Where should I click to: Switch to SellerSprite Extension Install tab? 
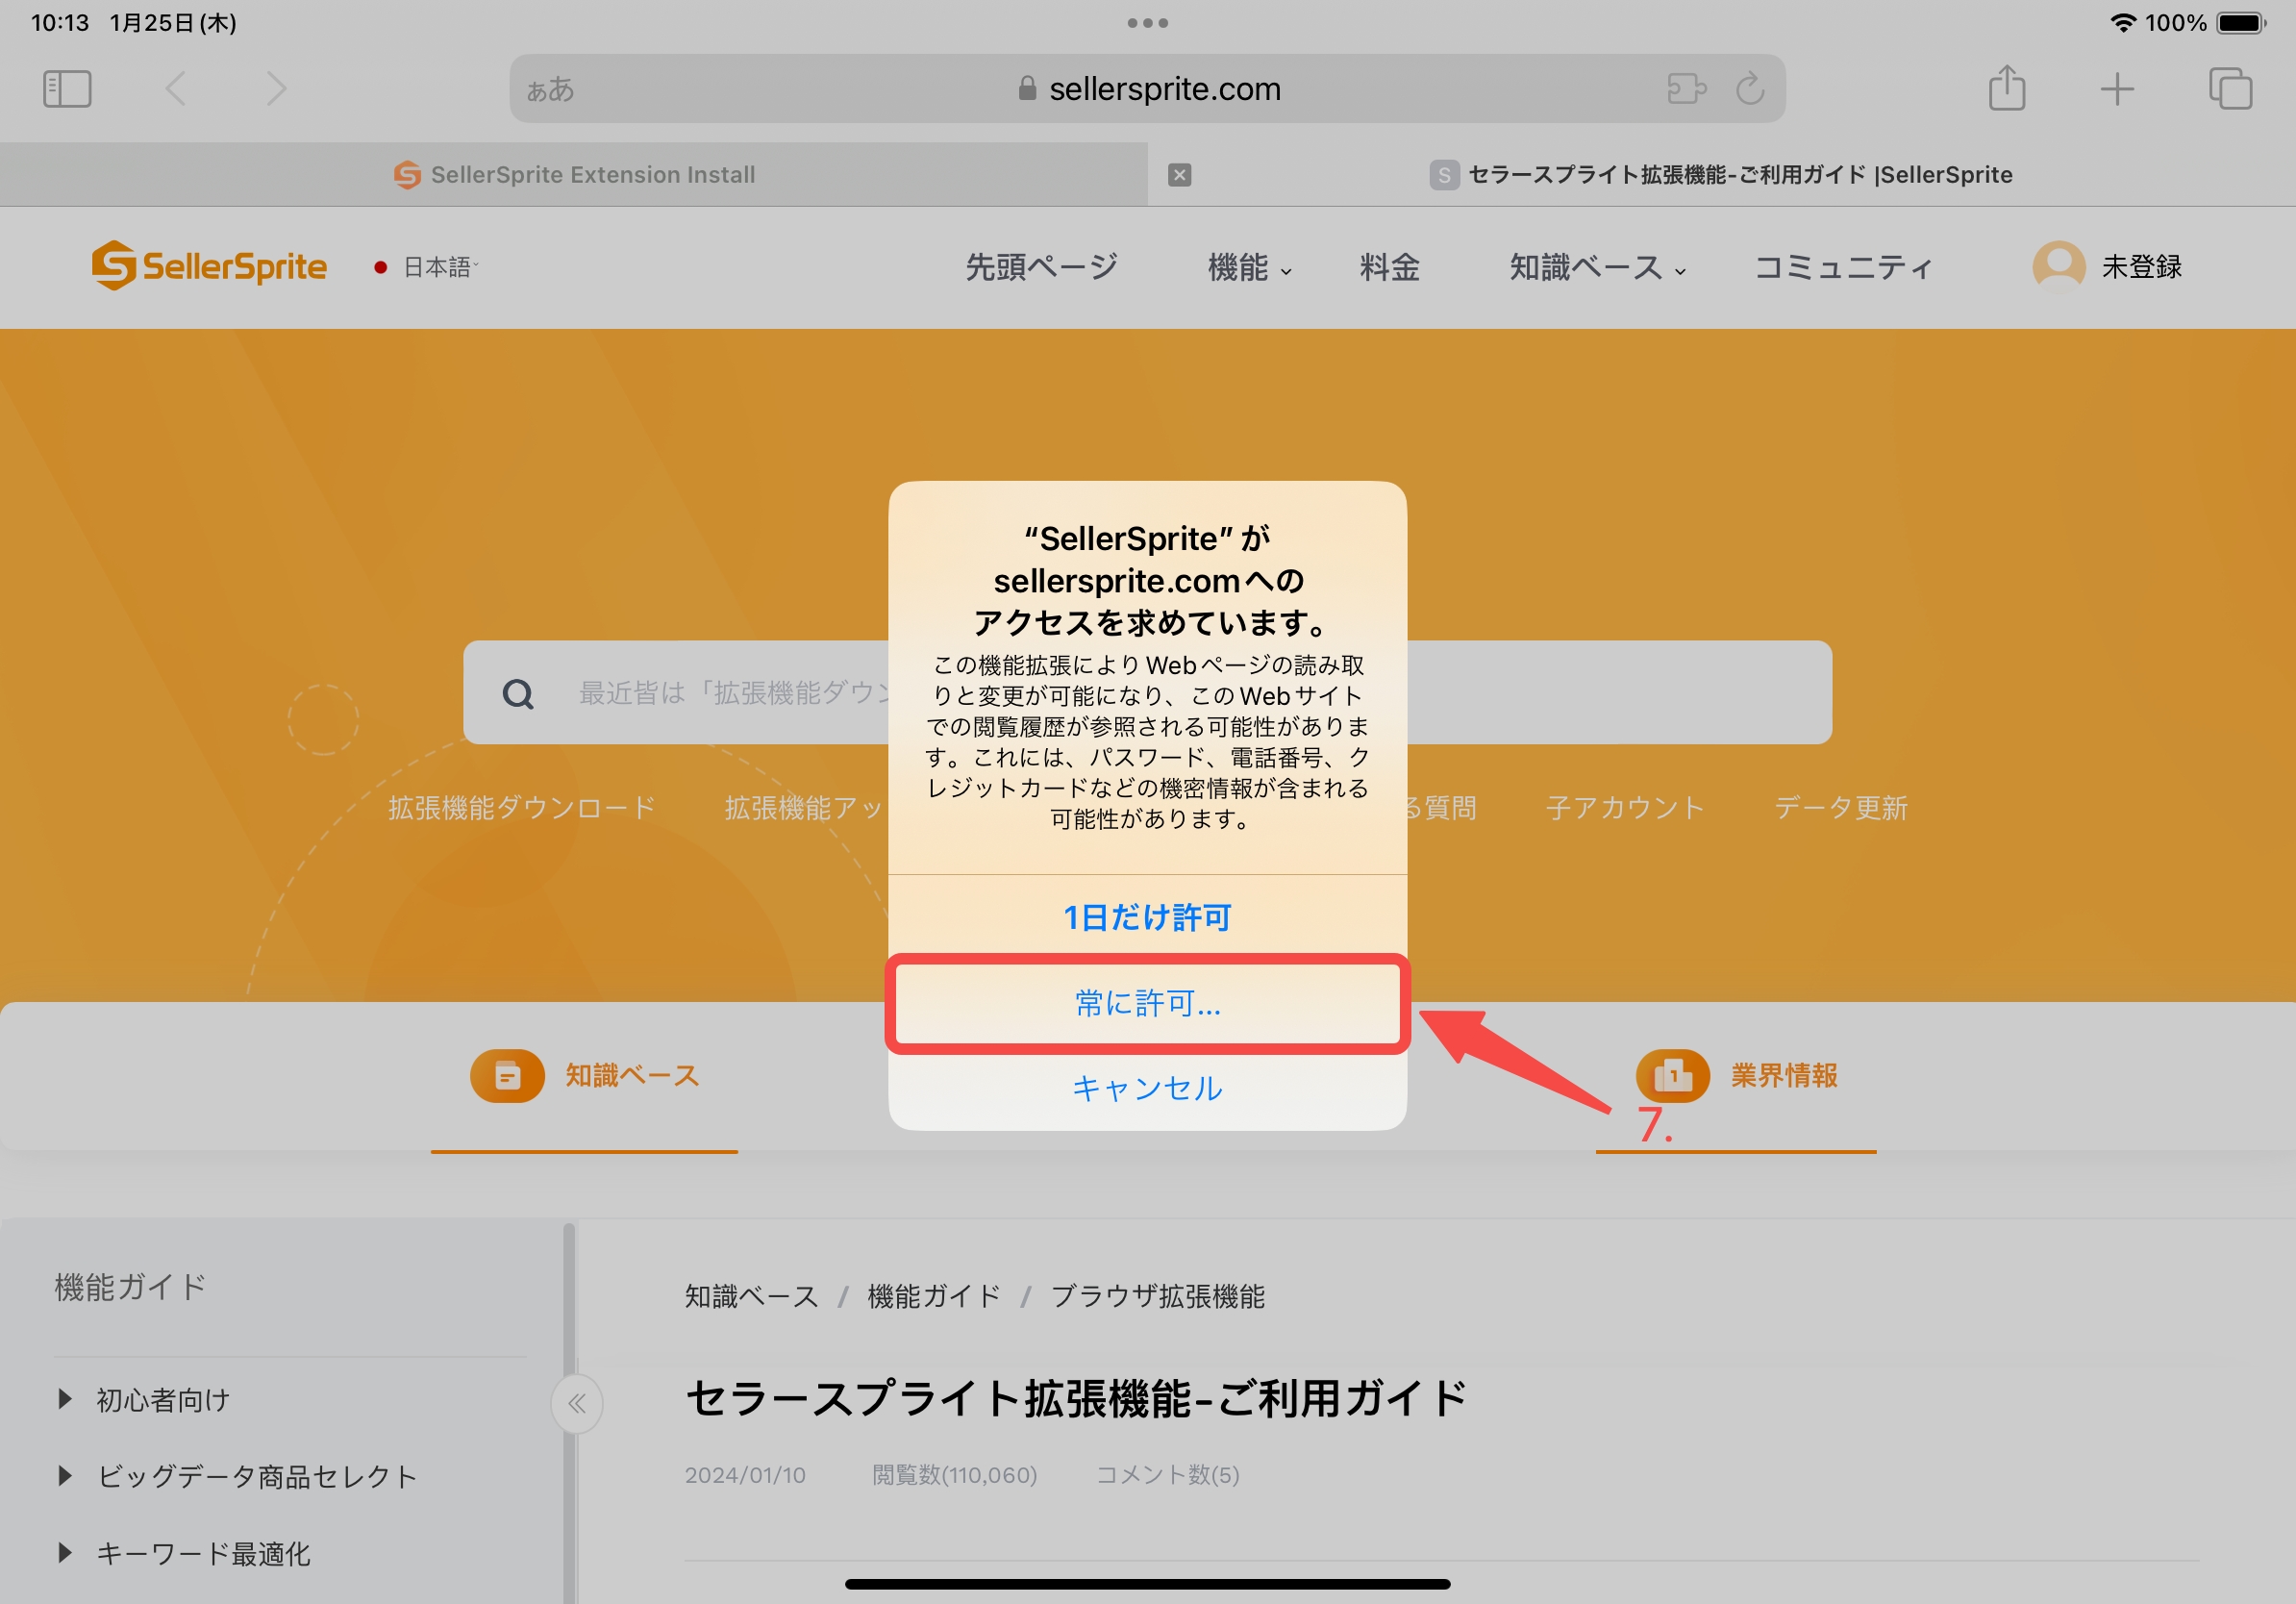574,175
